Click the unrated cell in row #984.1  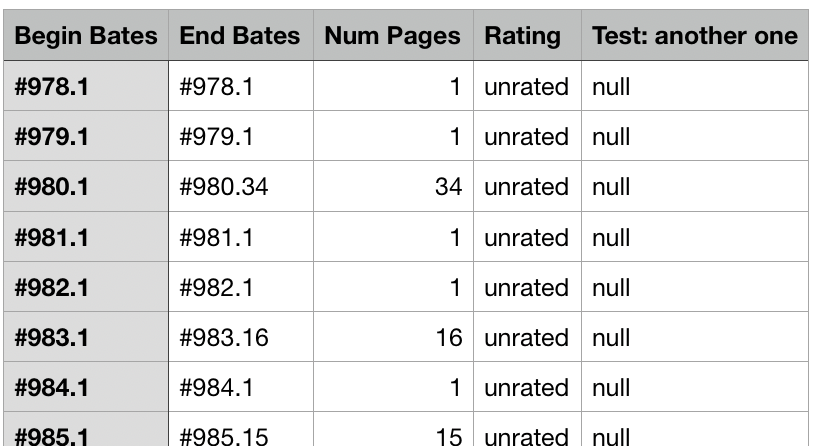[527, 387]
